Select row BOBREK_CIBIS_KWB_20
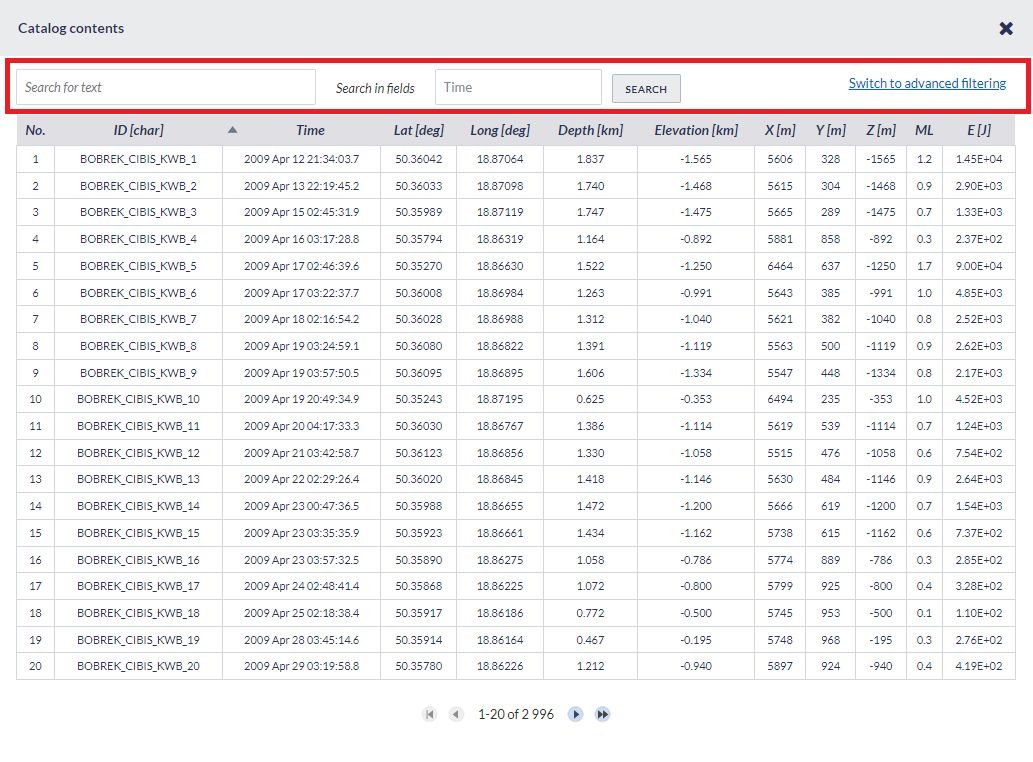The image size is (1033, 762). tap(138, 666)
